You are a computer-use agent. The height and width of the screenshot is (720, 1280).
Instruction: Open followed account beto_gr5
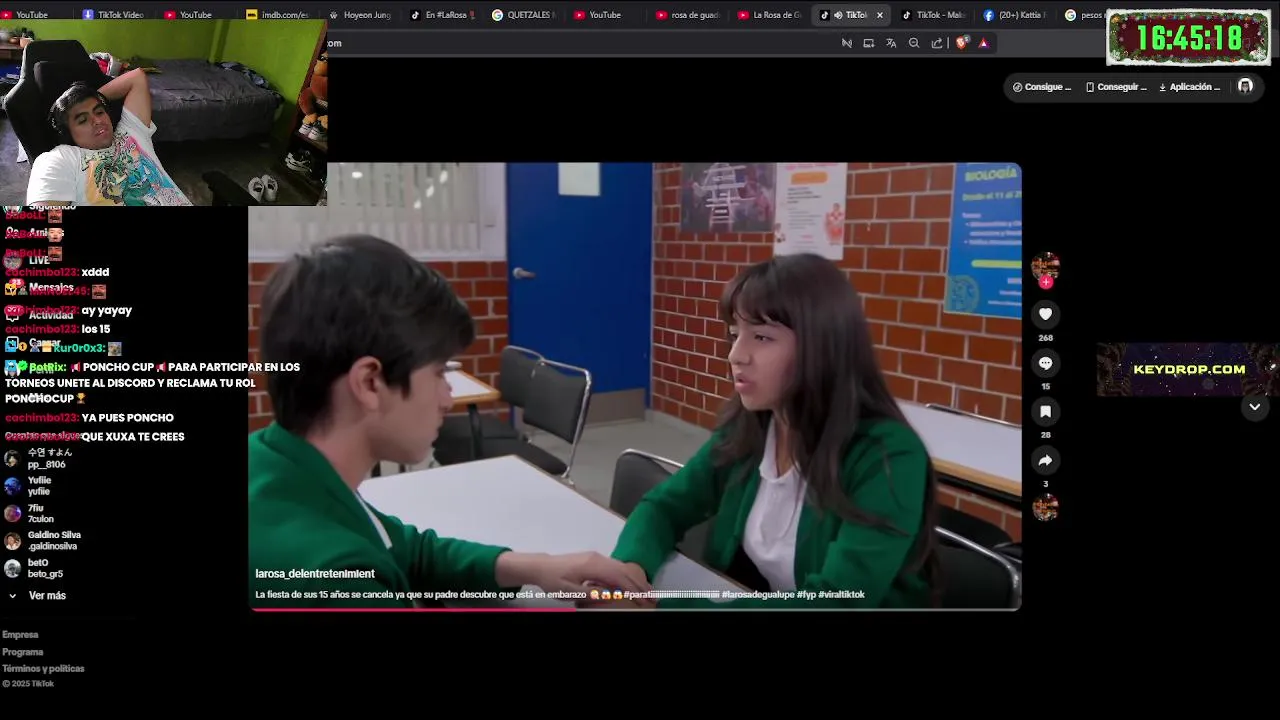[34, 568]
